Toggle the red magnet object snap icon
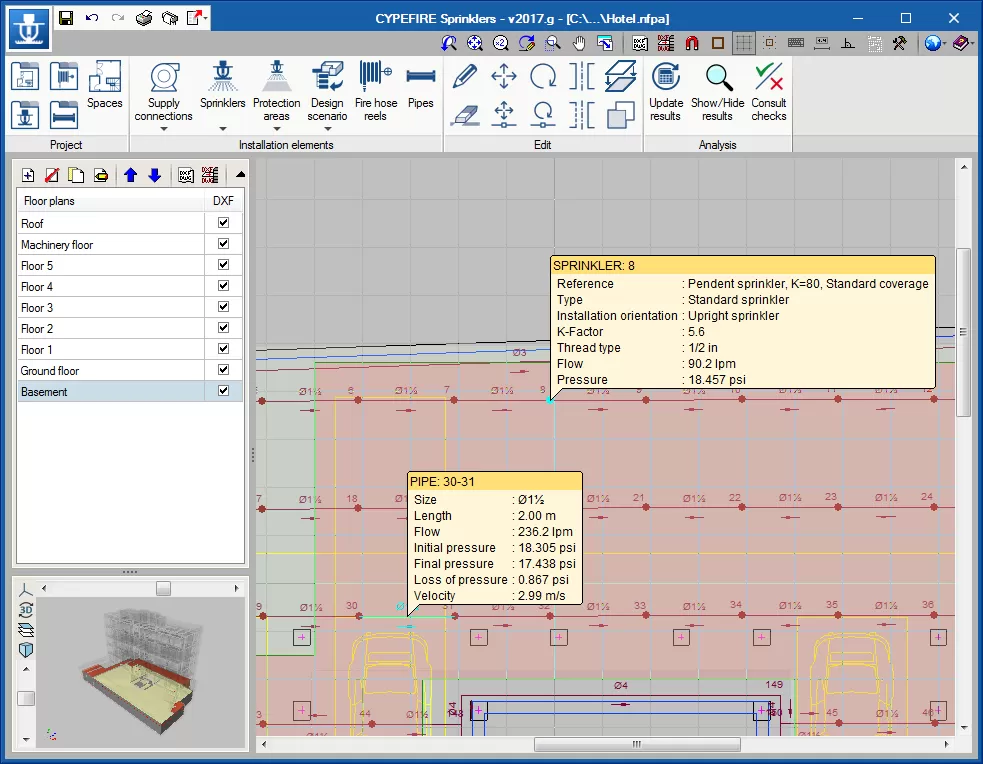Viewport: 983px width, 764px height. point(691,43)
